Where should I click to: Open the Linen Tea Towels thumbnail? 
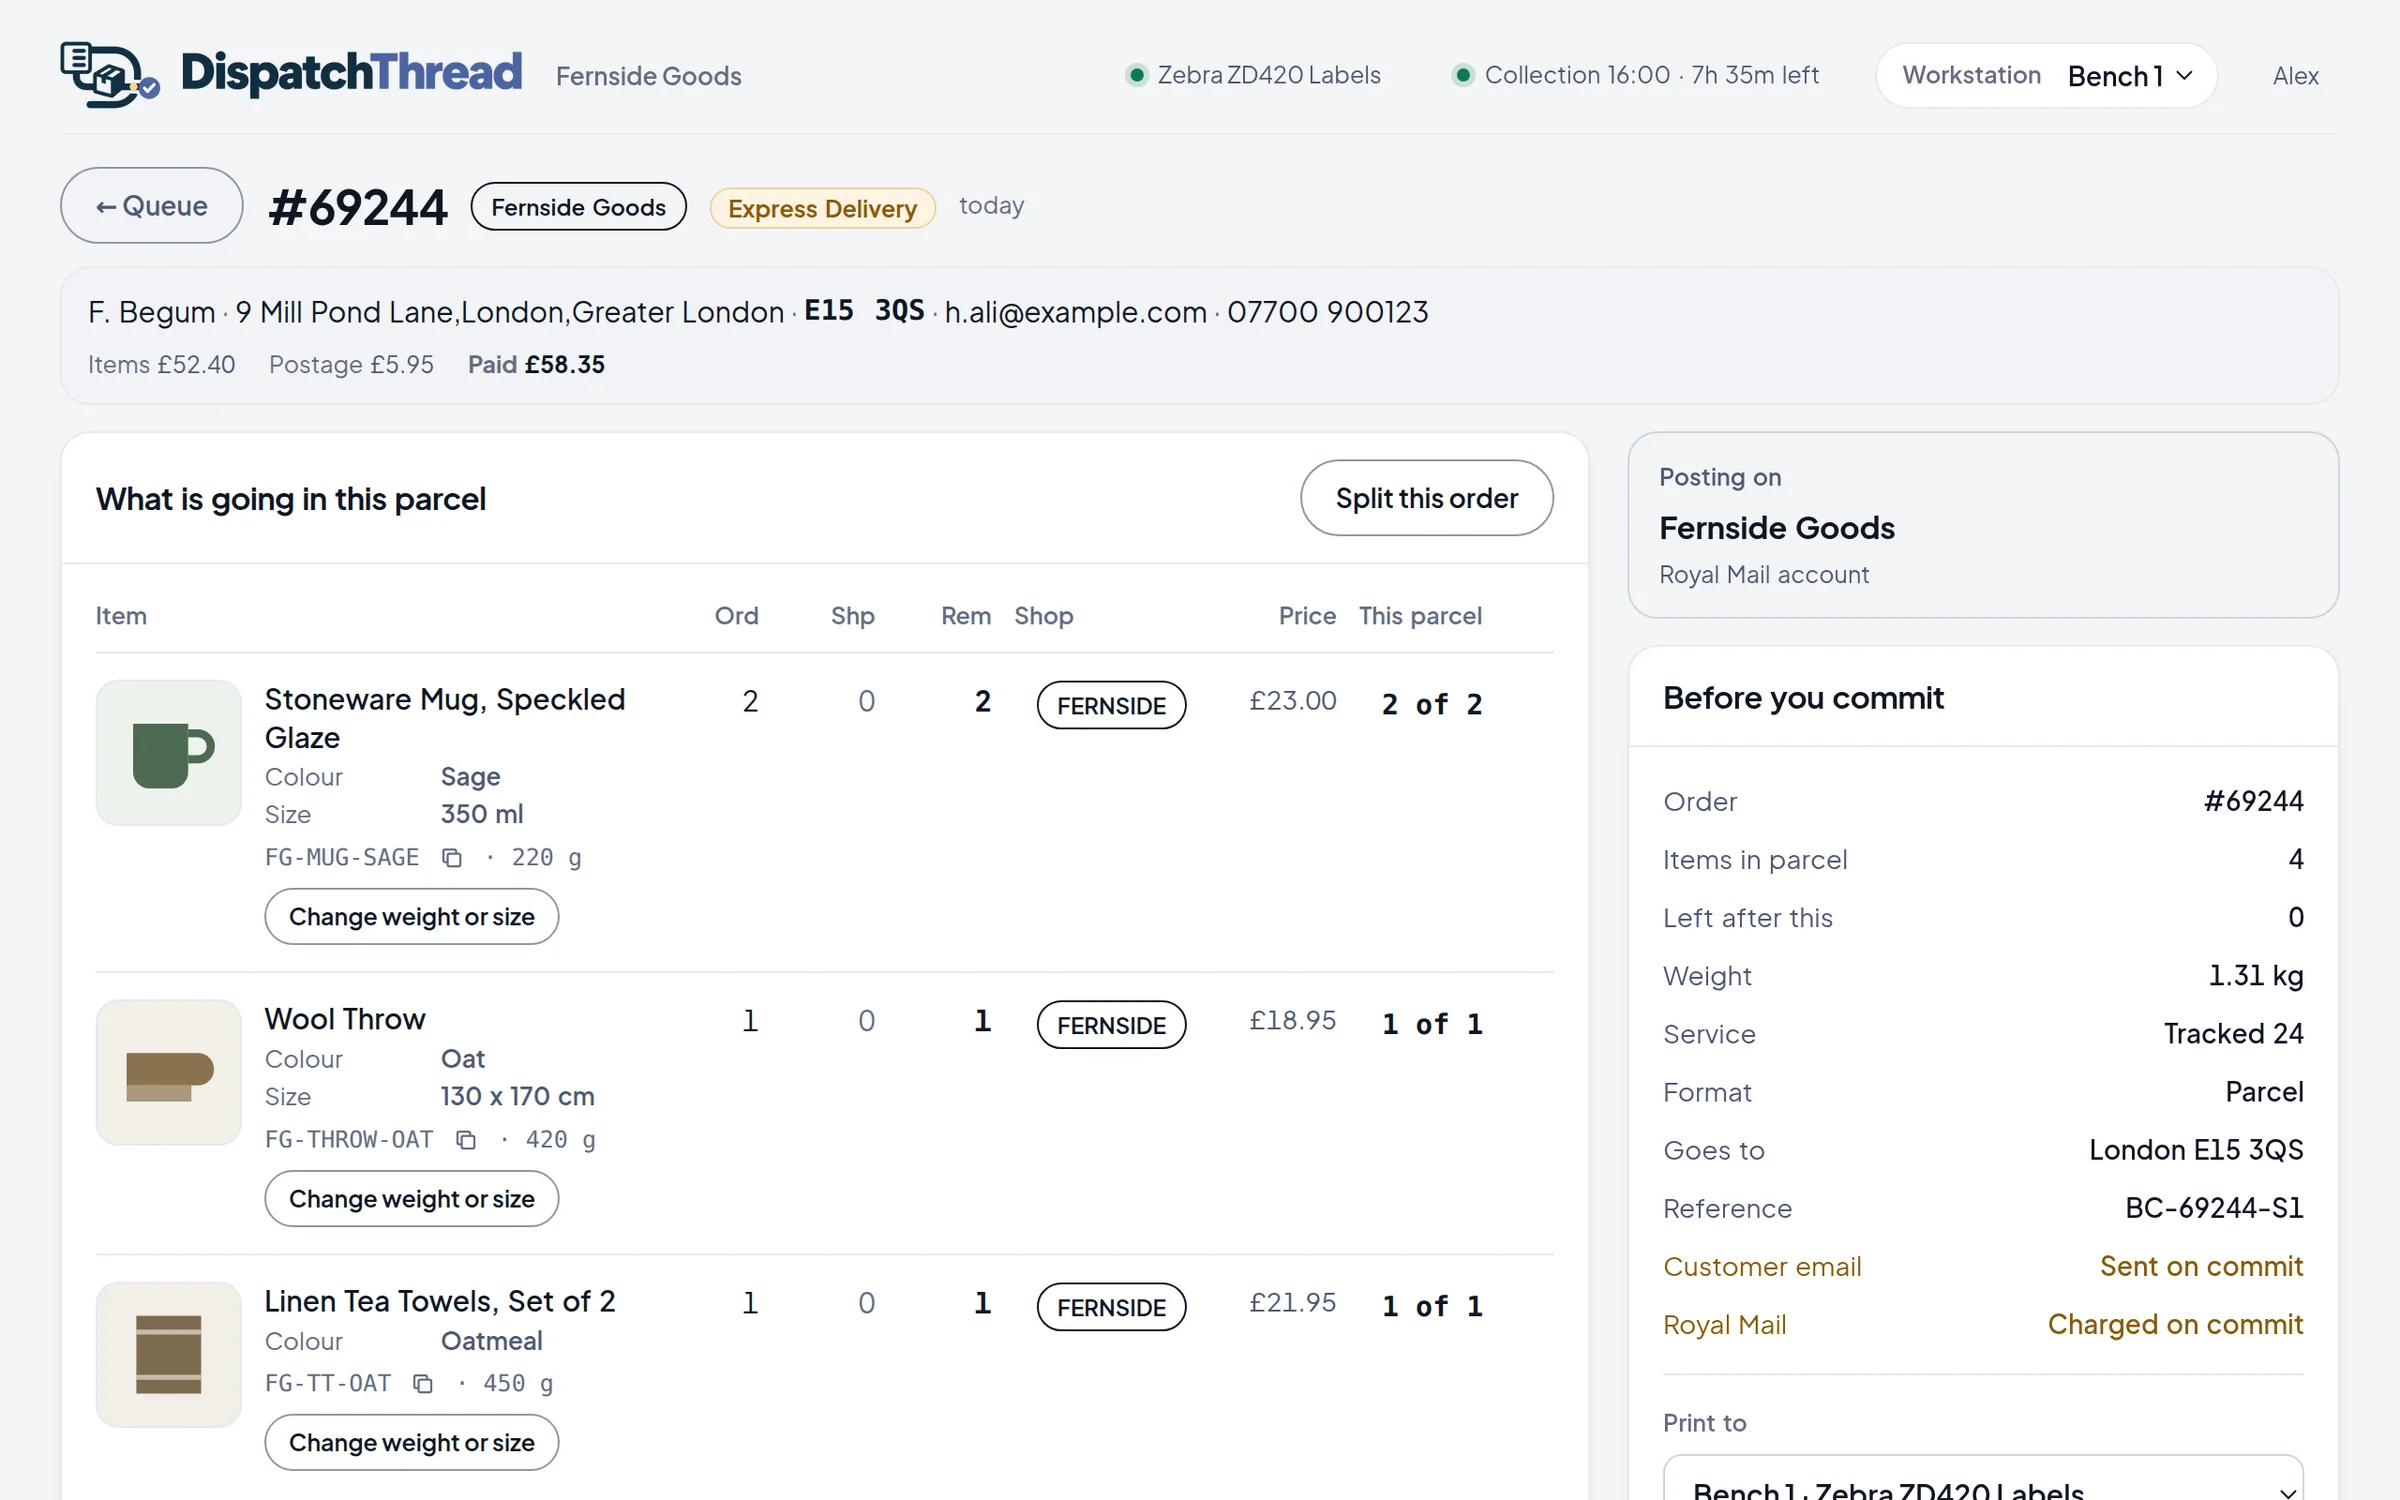coord(168,1354)
